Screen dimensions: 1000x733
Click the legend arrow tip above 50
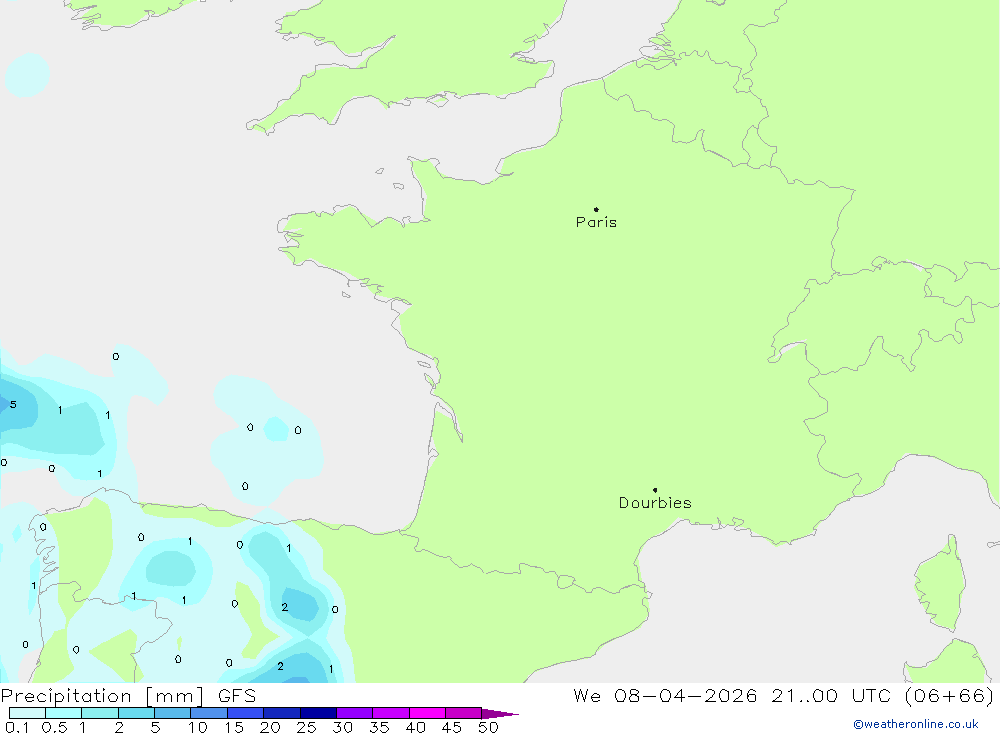coord(501,713)
